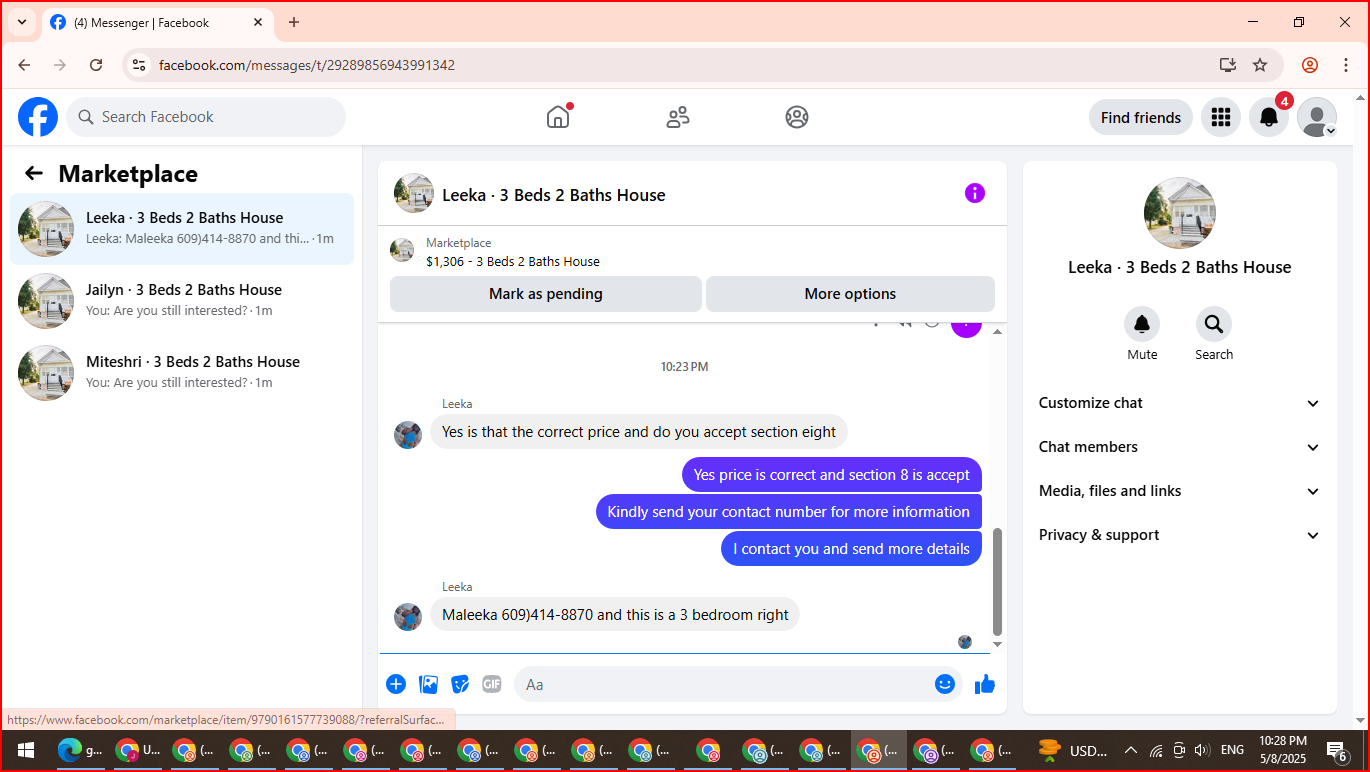1370x772 pixels.
Task: Open the conversation information icon
Action: click(x=975, y=194)
